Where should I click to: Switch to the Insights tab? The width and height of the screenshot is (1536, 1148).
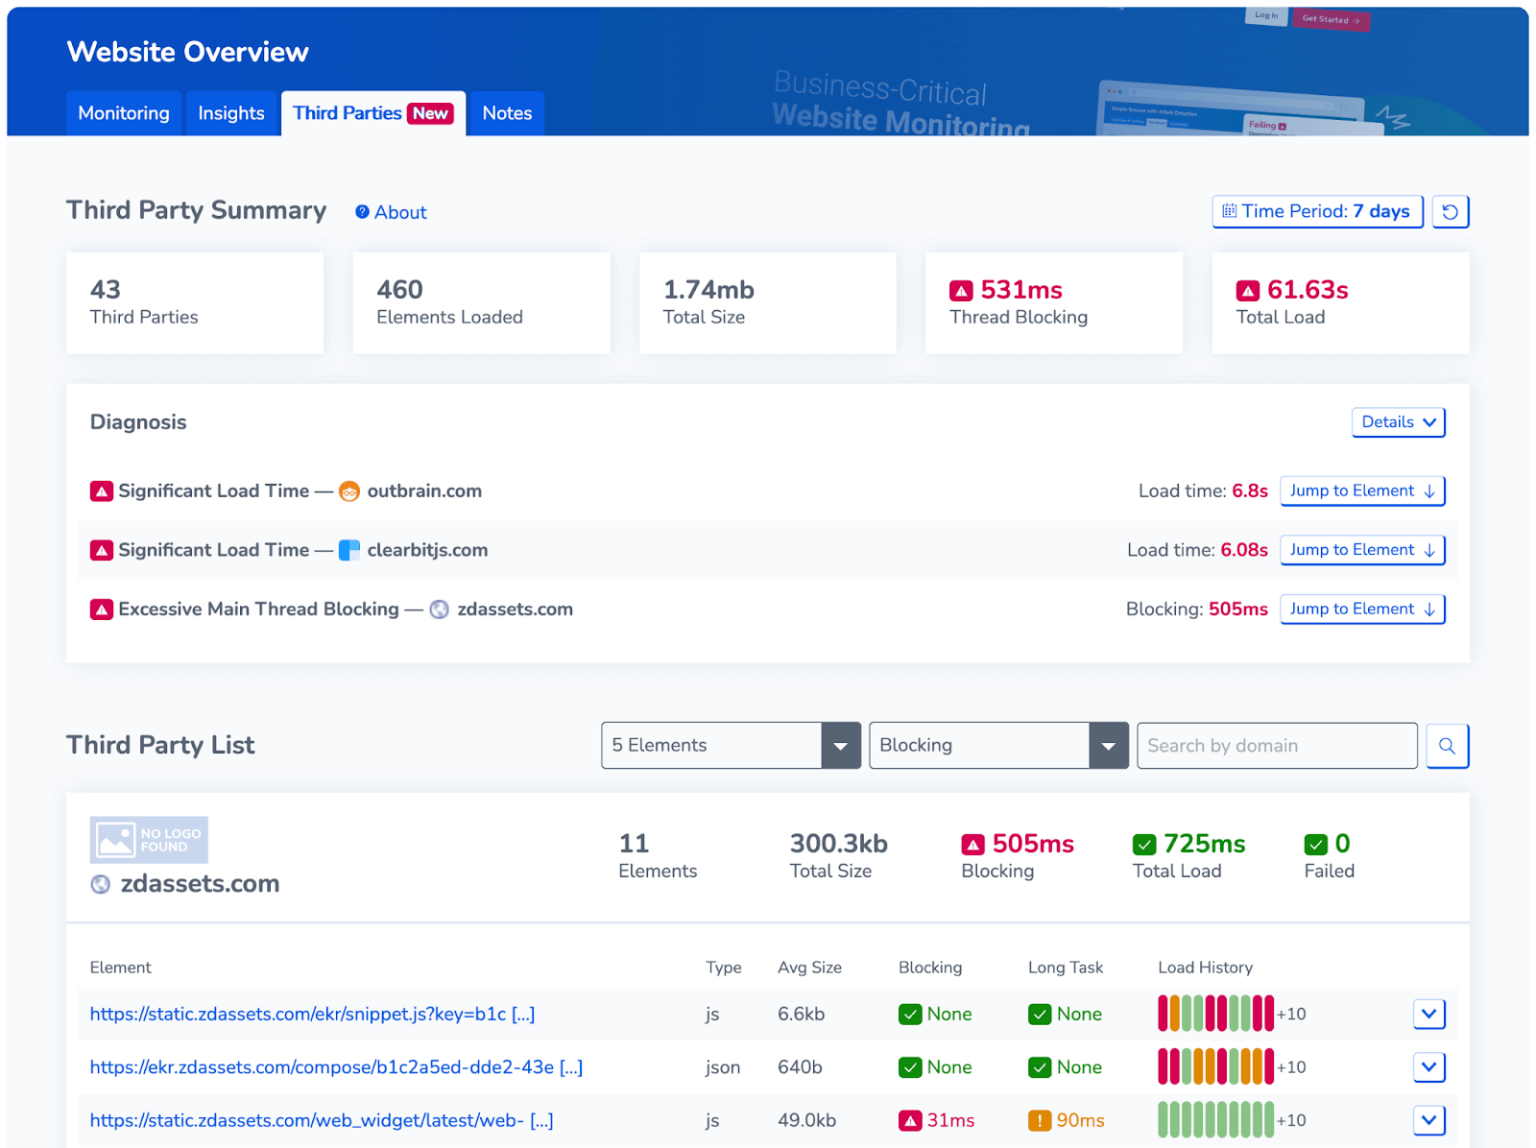(231, 113)
